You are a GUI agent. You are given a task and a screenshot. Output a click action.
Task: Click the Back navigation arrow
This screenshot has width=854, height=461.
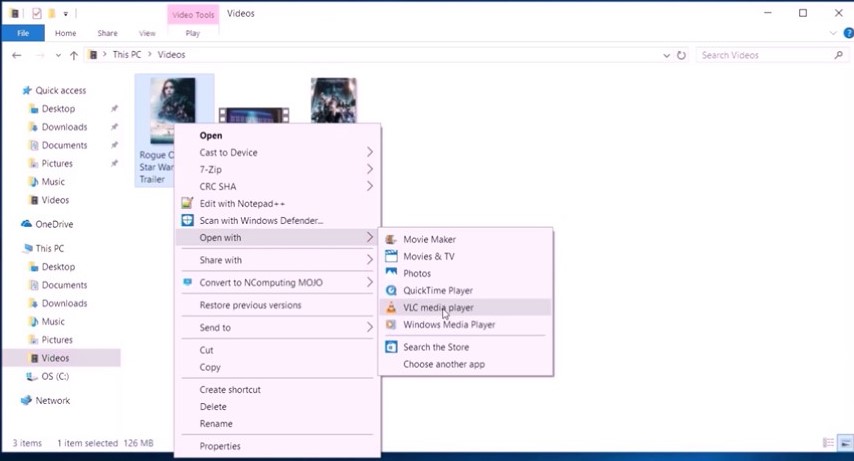(17, 55)
